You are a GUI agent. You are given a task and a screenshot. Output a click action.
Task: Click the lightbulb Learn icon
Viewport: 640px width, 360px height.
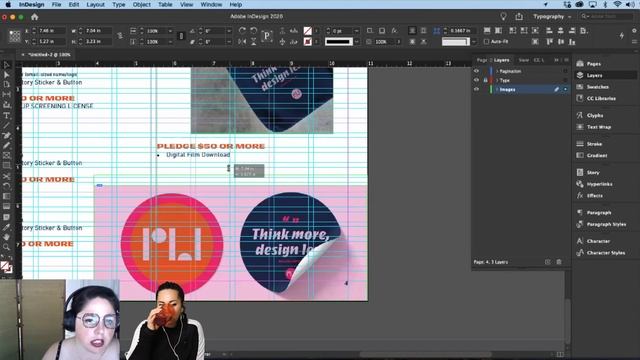click(503, 16)
